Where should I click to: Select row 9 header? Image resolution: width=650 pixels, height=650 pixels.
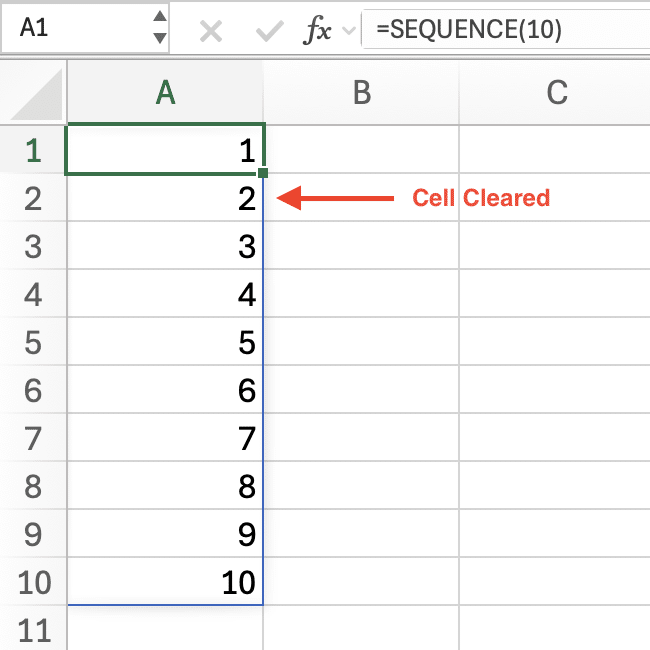(33, 534)
